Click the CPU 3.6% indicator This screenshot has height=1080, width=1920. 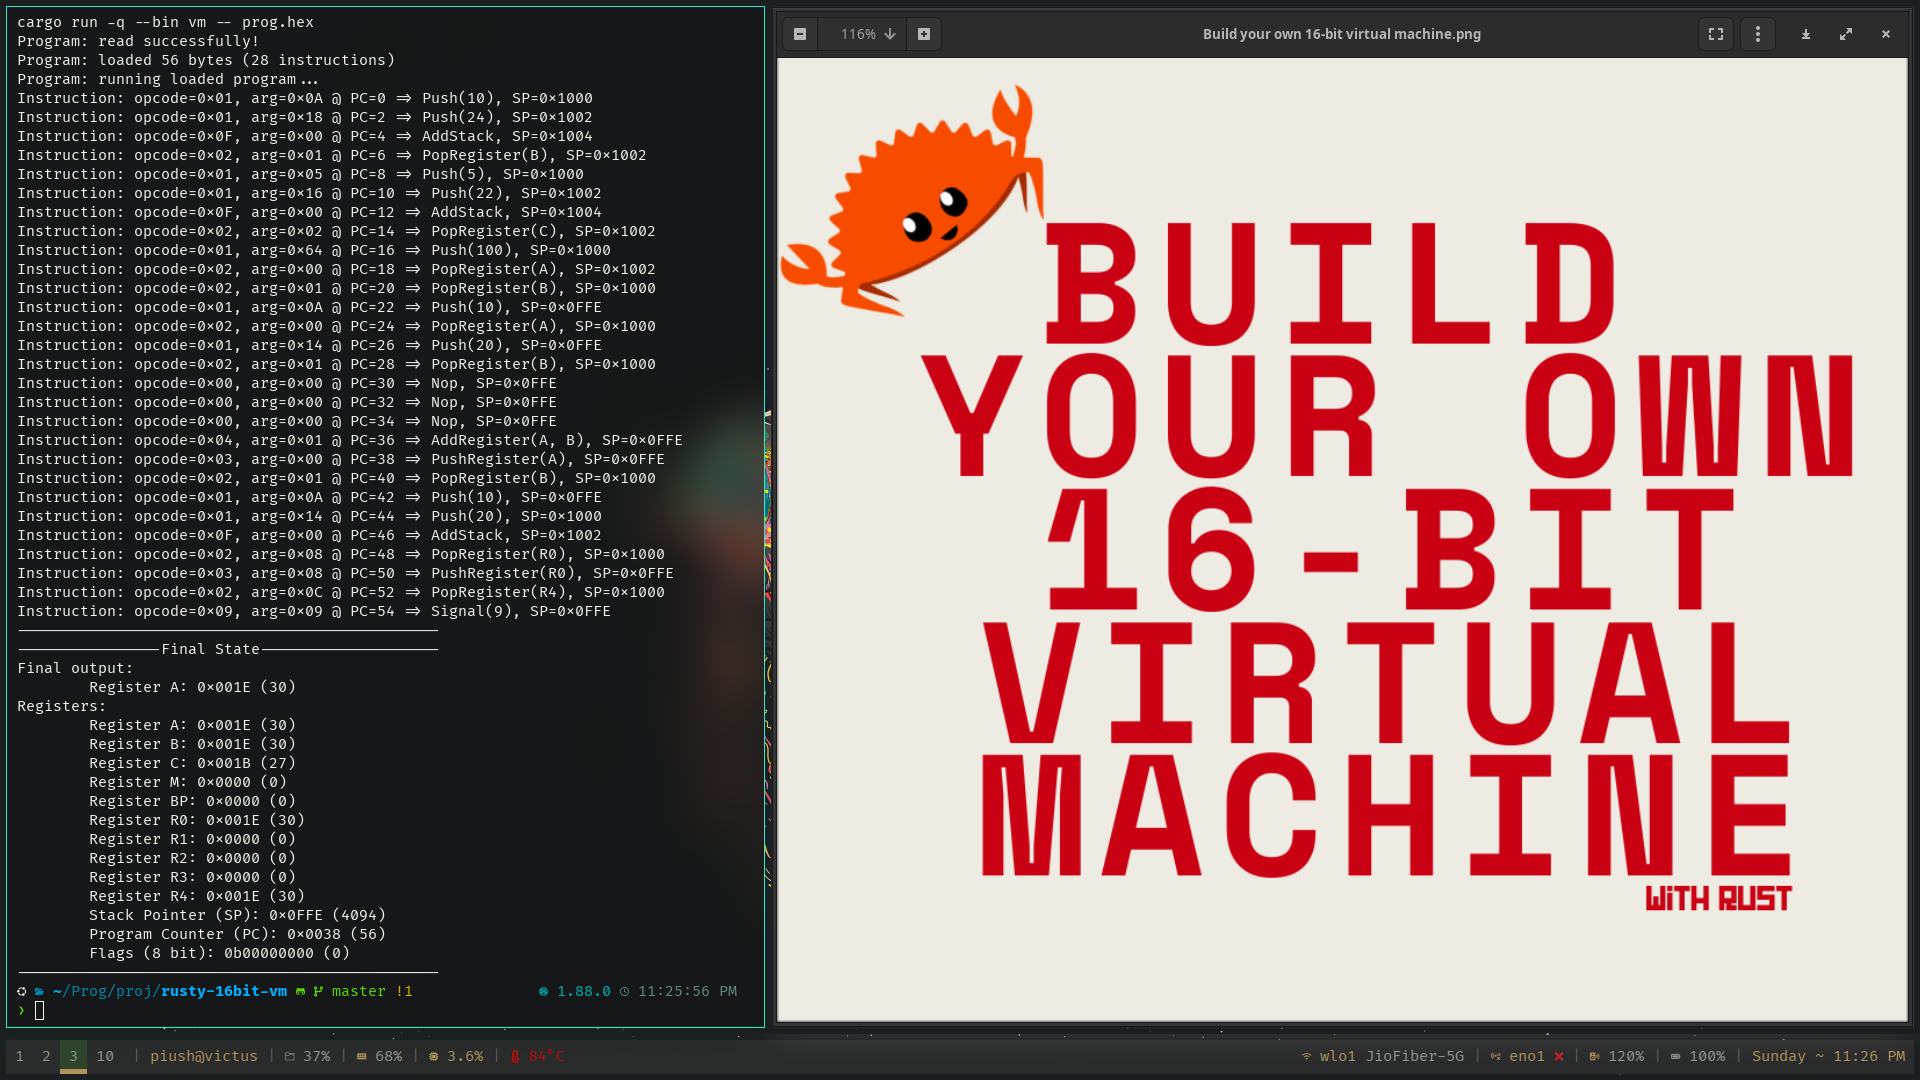coord(456,1056)
